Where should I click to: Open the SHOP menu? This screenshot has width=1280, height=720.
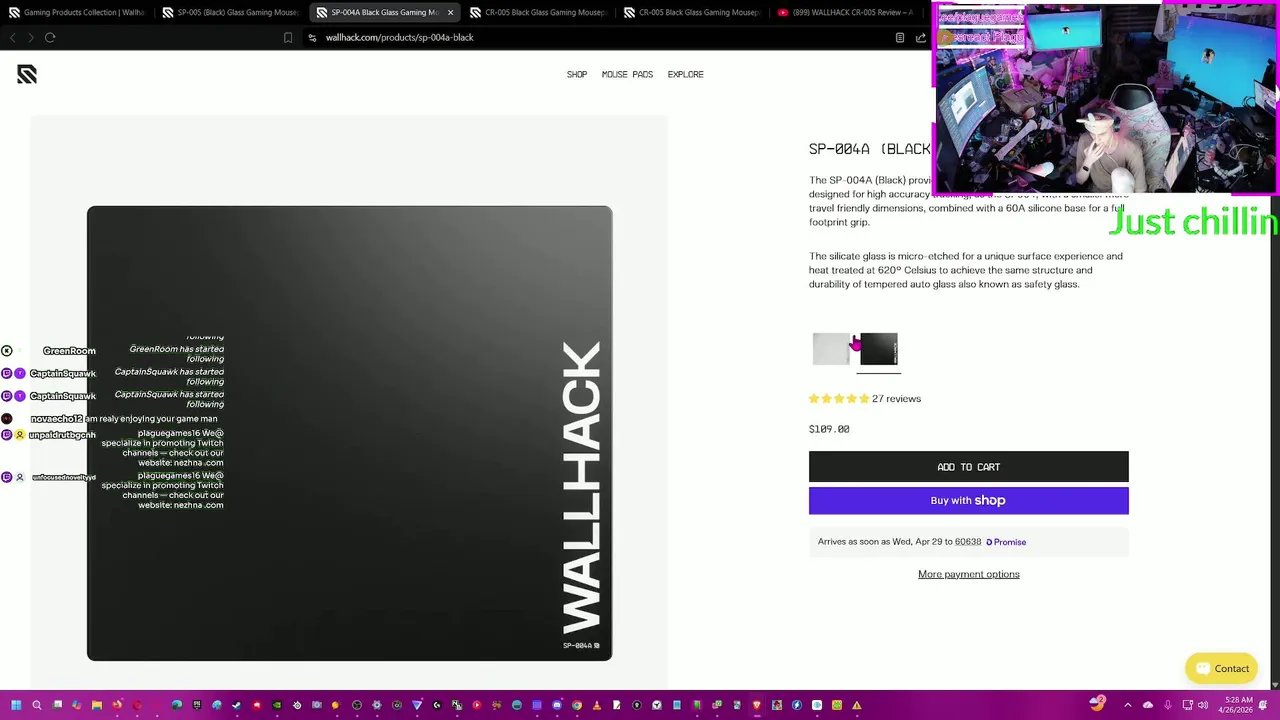coord(577,74)
